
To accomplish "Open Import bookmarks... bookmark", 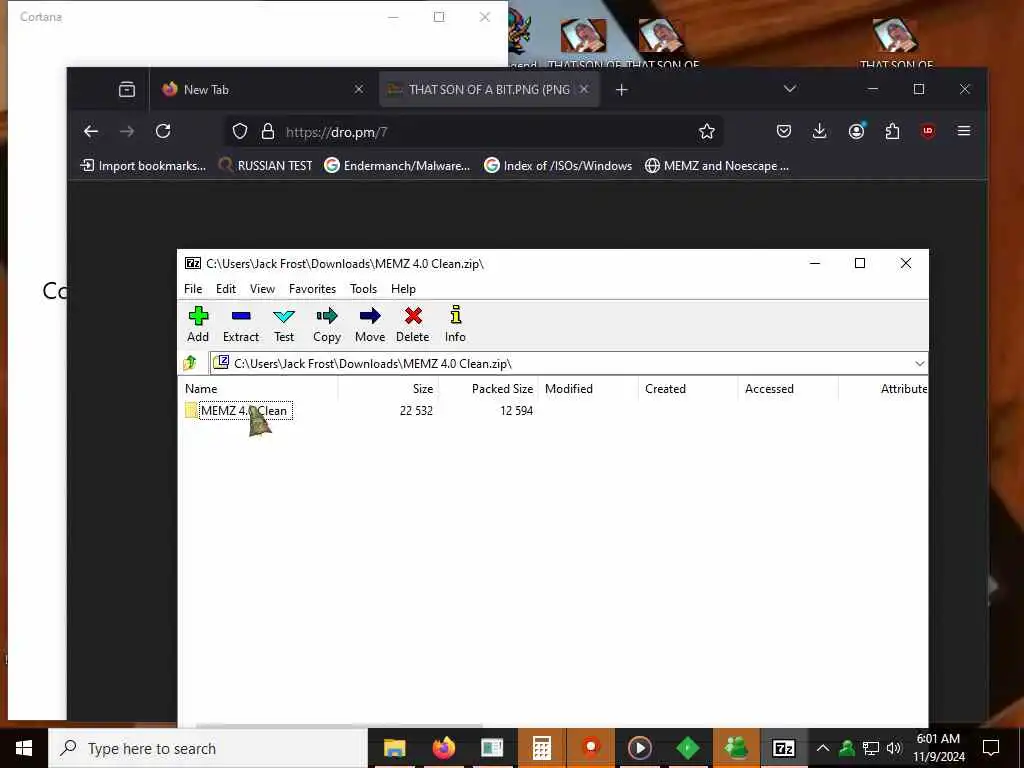I will click(x=143, y=166).
